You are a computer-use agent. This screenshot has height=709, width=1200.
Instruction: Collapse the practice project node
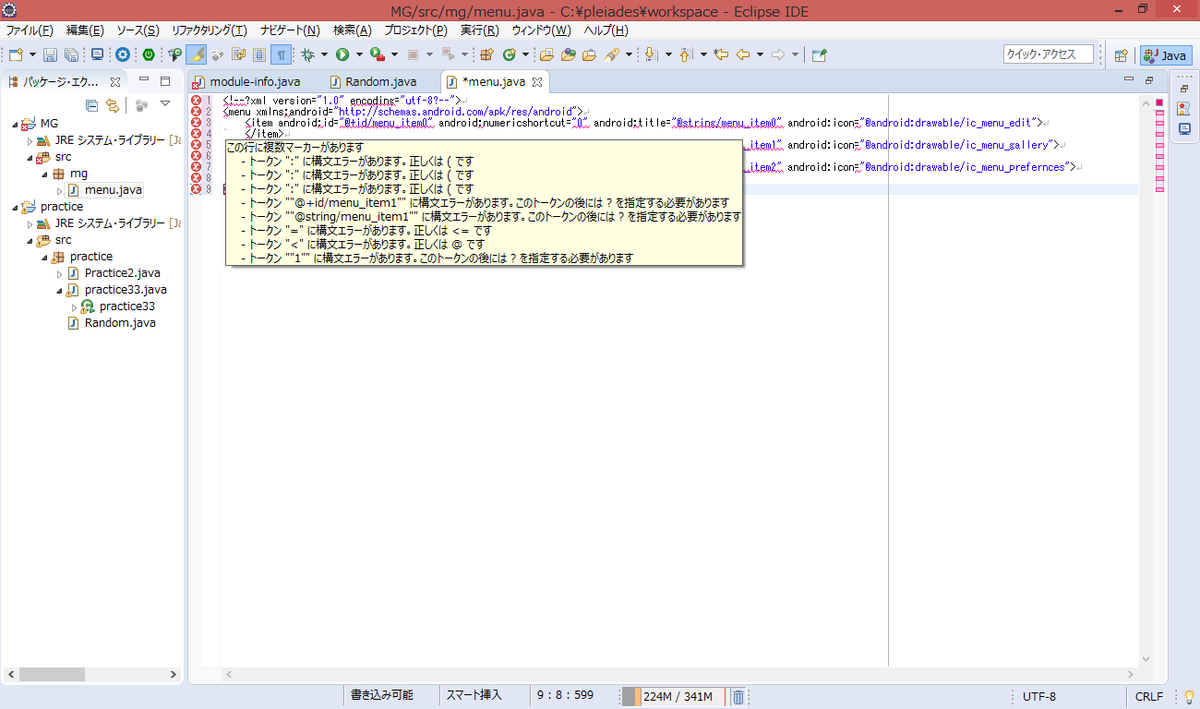17,206
